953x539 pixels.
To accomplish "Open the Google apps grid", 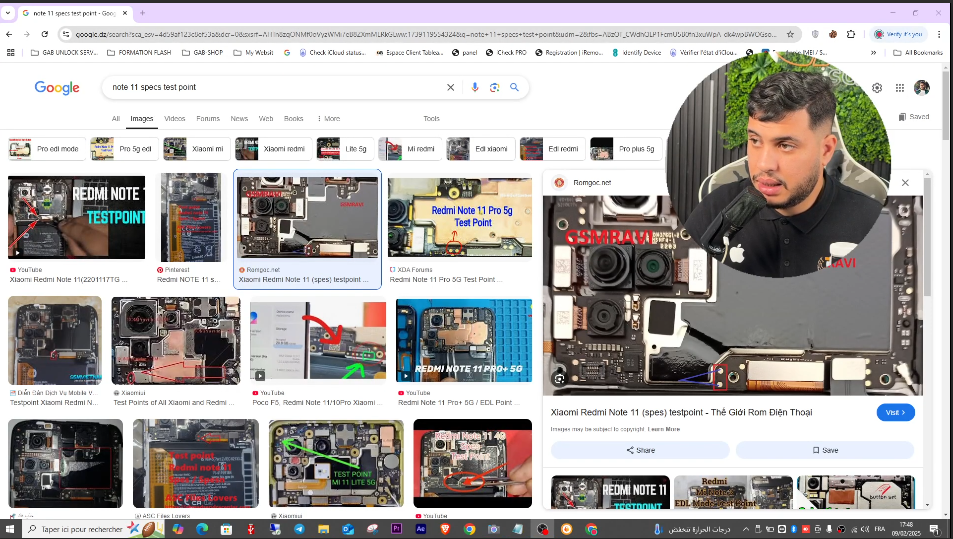I will [x=900, y=88].
